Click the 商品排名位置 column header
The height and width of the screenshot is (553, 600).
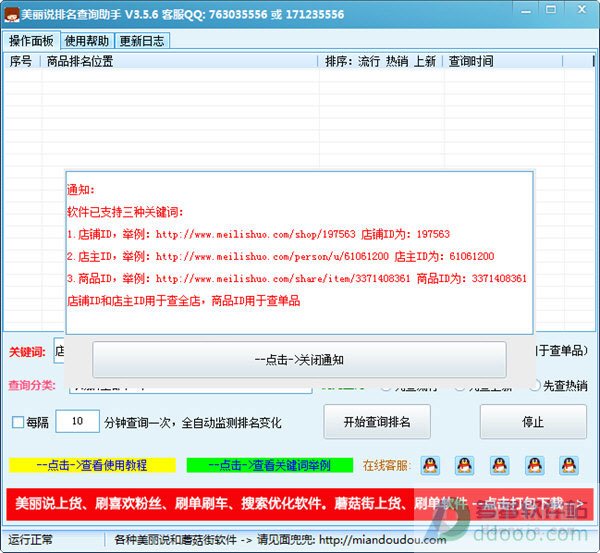(179, 61)
